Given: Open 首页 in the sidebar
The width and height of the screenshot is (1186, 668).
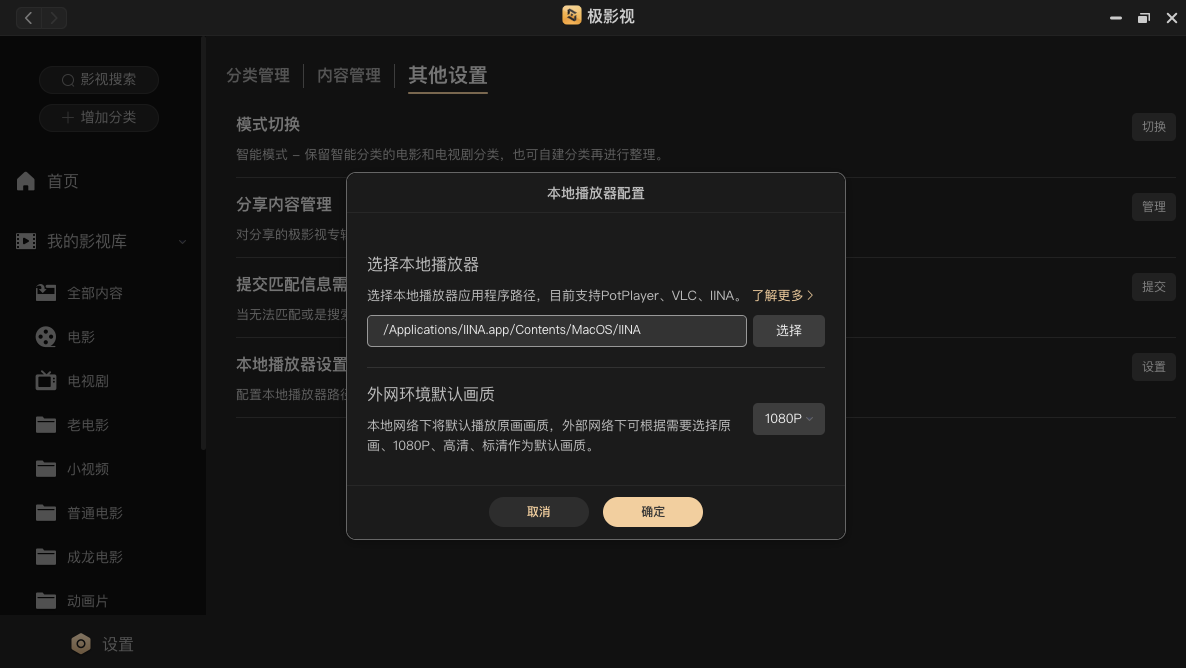Looking at the screenshot, I should [64, 181].
